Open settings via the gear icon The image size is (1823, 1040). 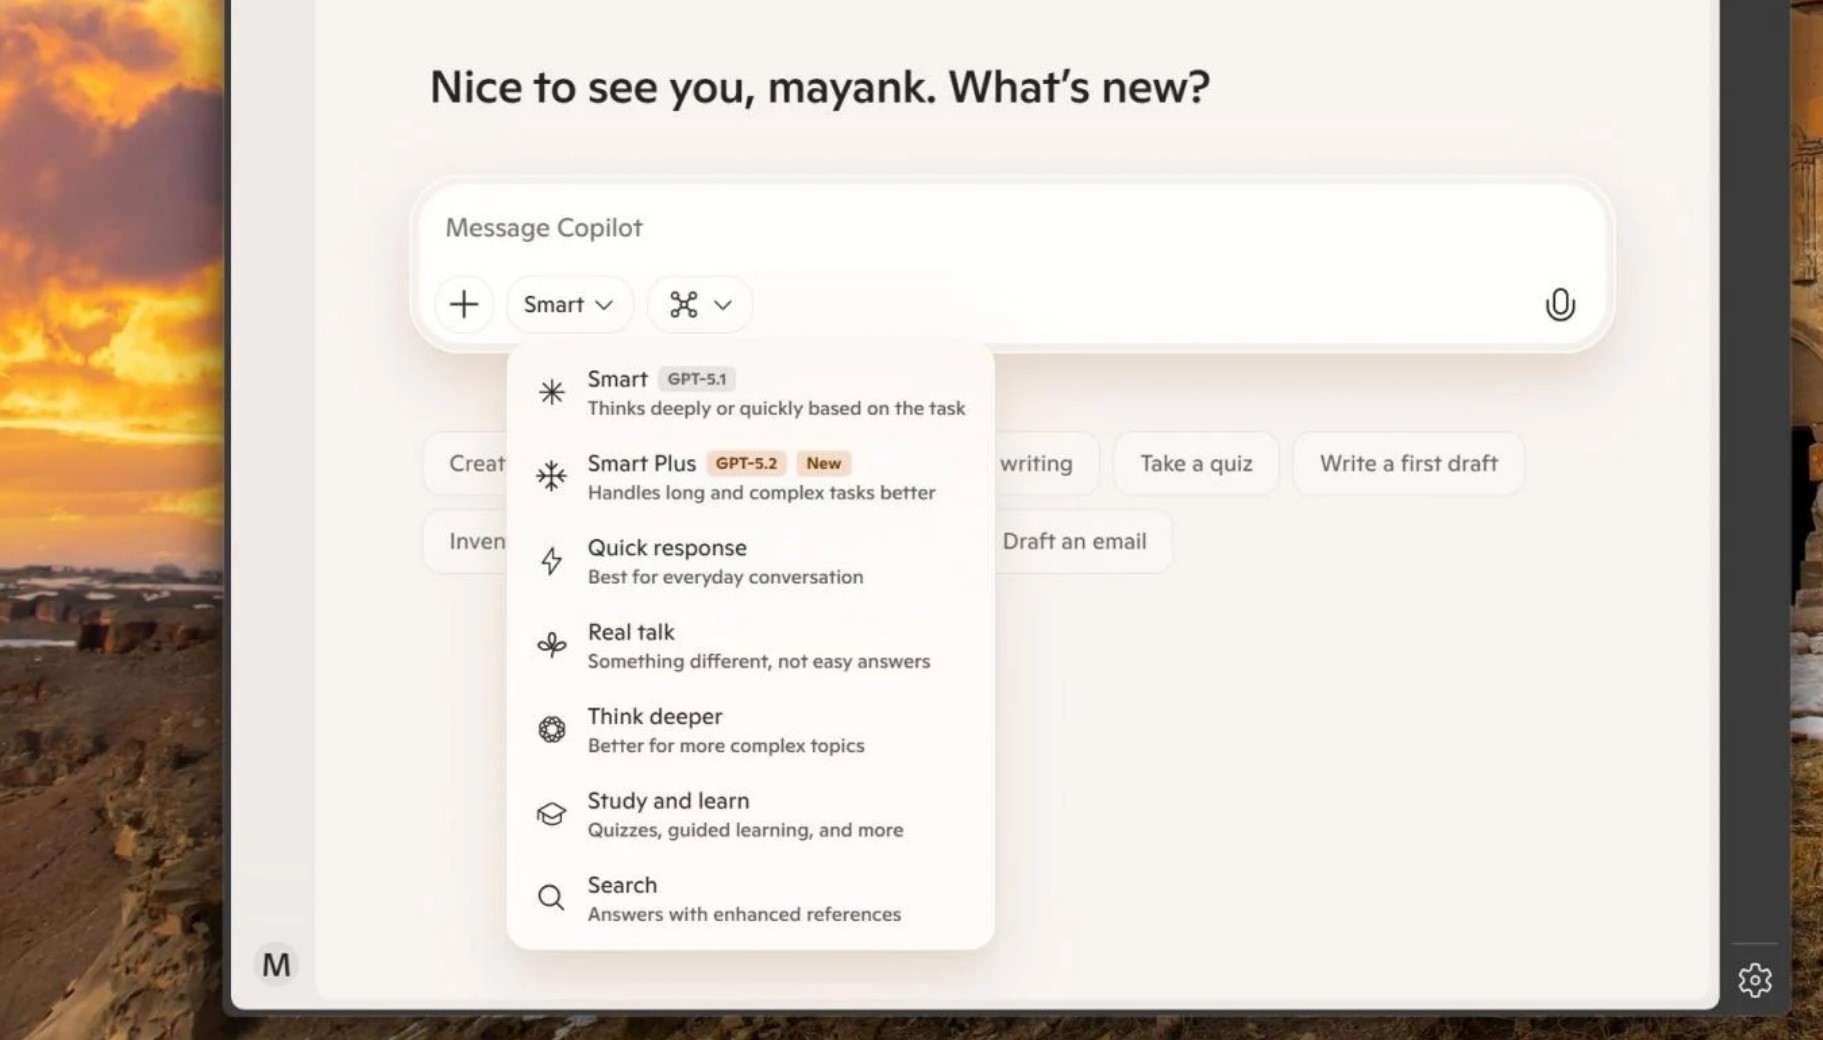[x=1754, y=980]
